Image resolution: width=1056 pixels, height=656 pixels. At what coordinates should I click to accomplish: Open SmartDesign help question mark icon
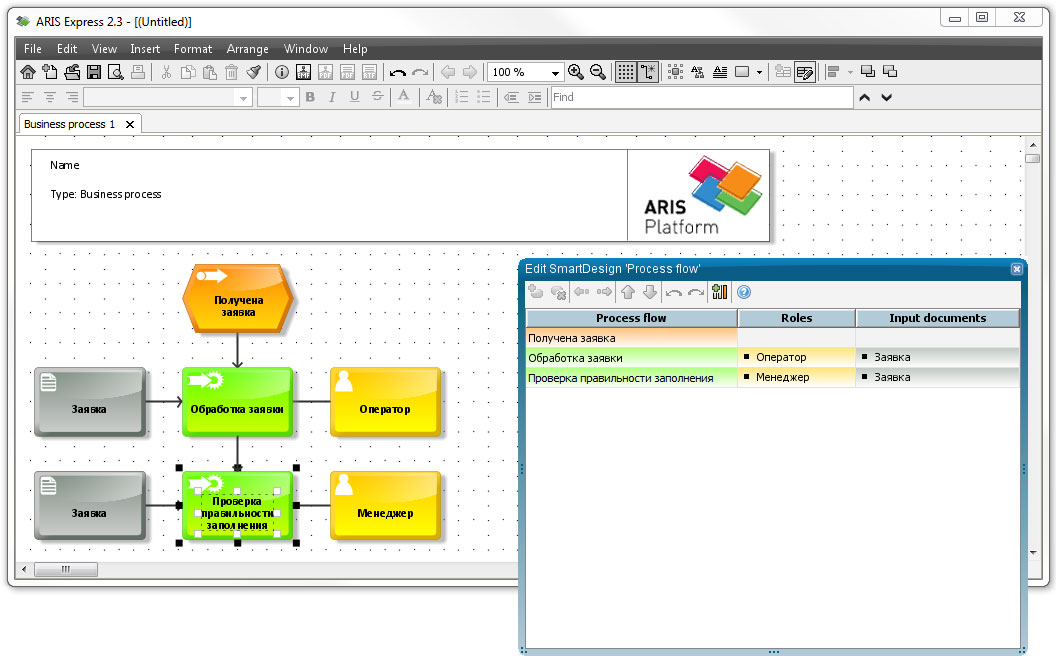[744, 293]
